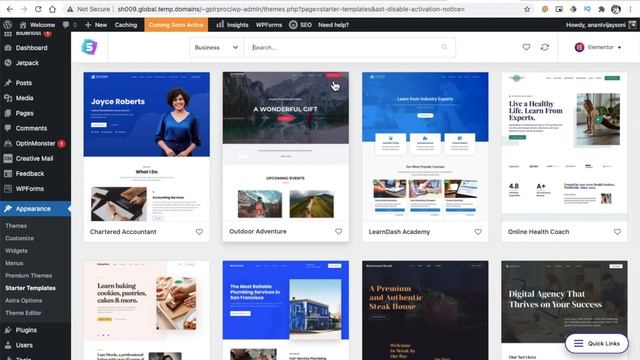Open Caching in admin bar

click(126, 25)
